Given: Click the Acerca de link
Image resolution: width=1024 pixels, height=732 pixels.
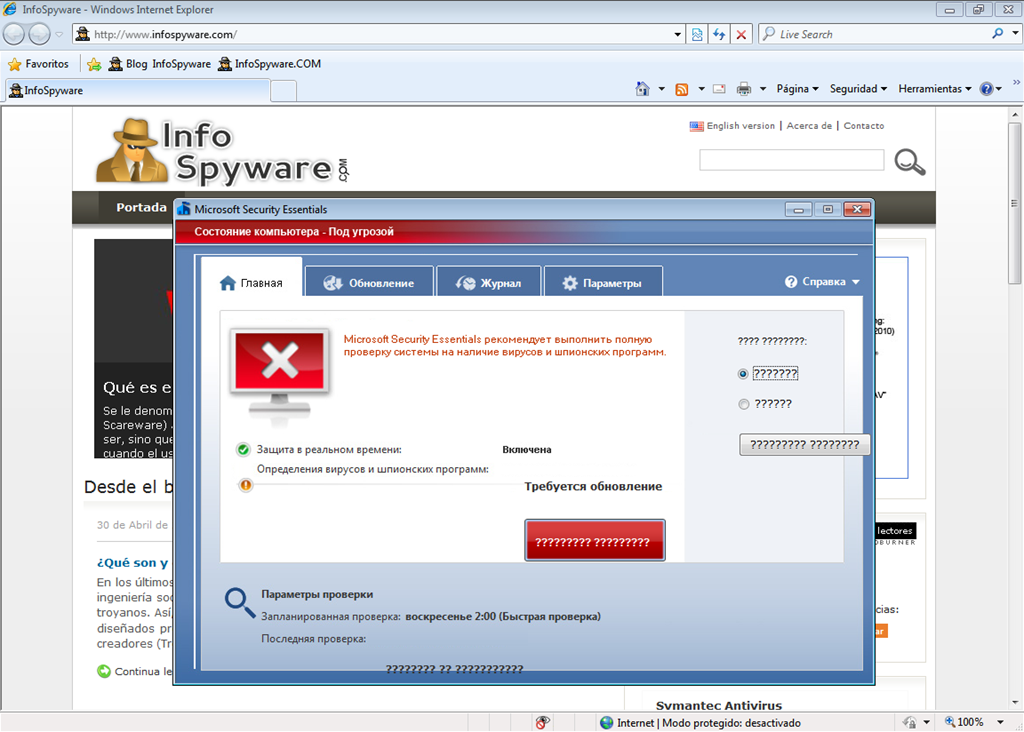Looking at the screenshot, I should [809, 126].
